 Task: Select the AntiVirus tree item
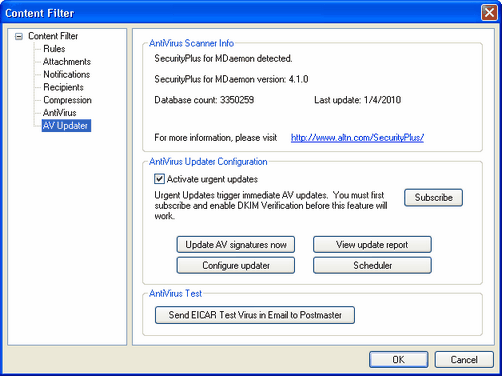[x=59, y=113]
